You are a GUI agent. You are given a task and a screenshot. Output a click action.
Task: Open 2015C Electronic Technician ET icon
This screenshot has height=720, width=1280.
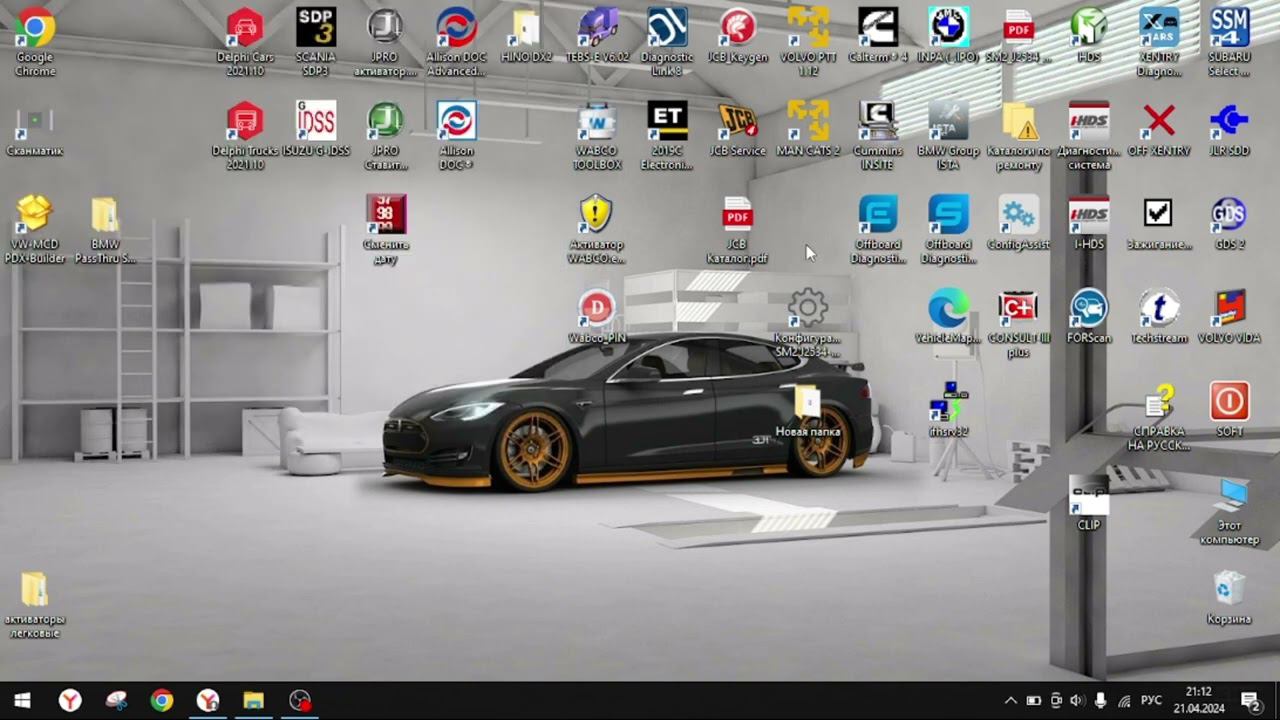pos(667,135)
